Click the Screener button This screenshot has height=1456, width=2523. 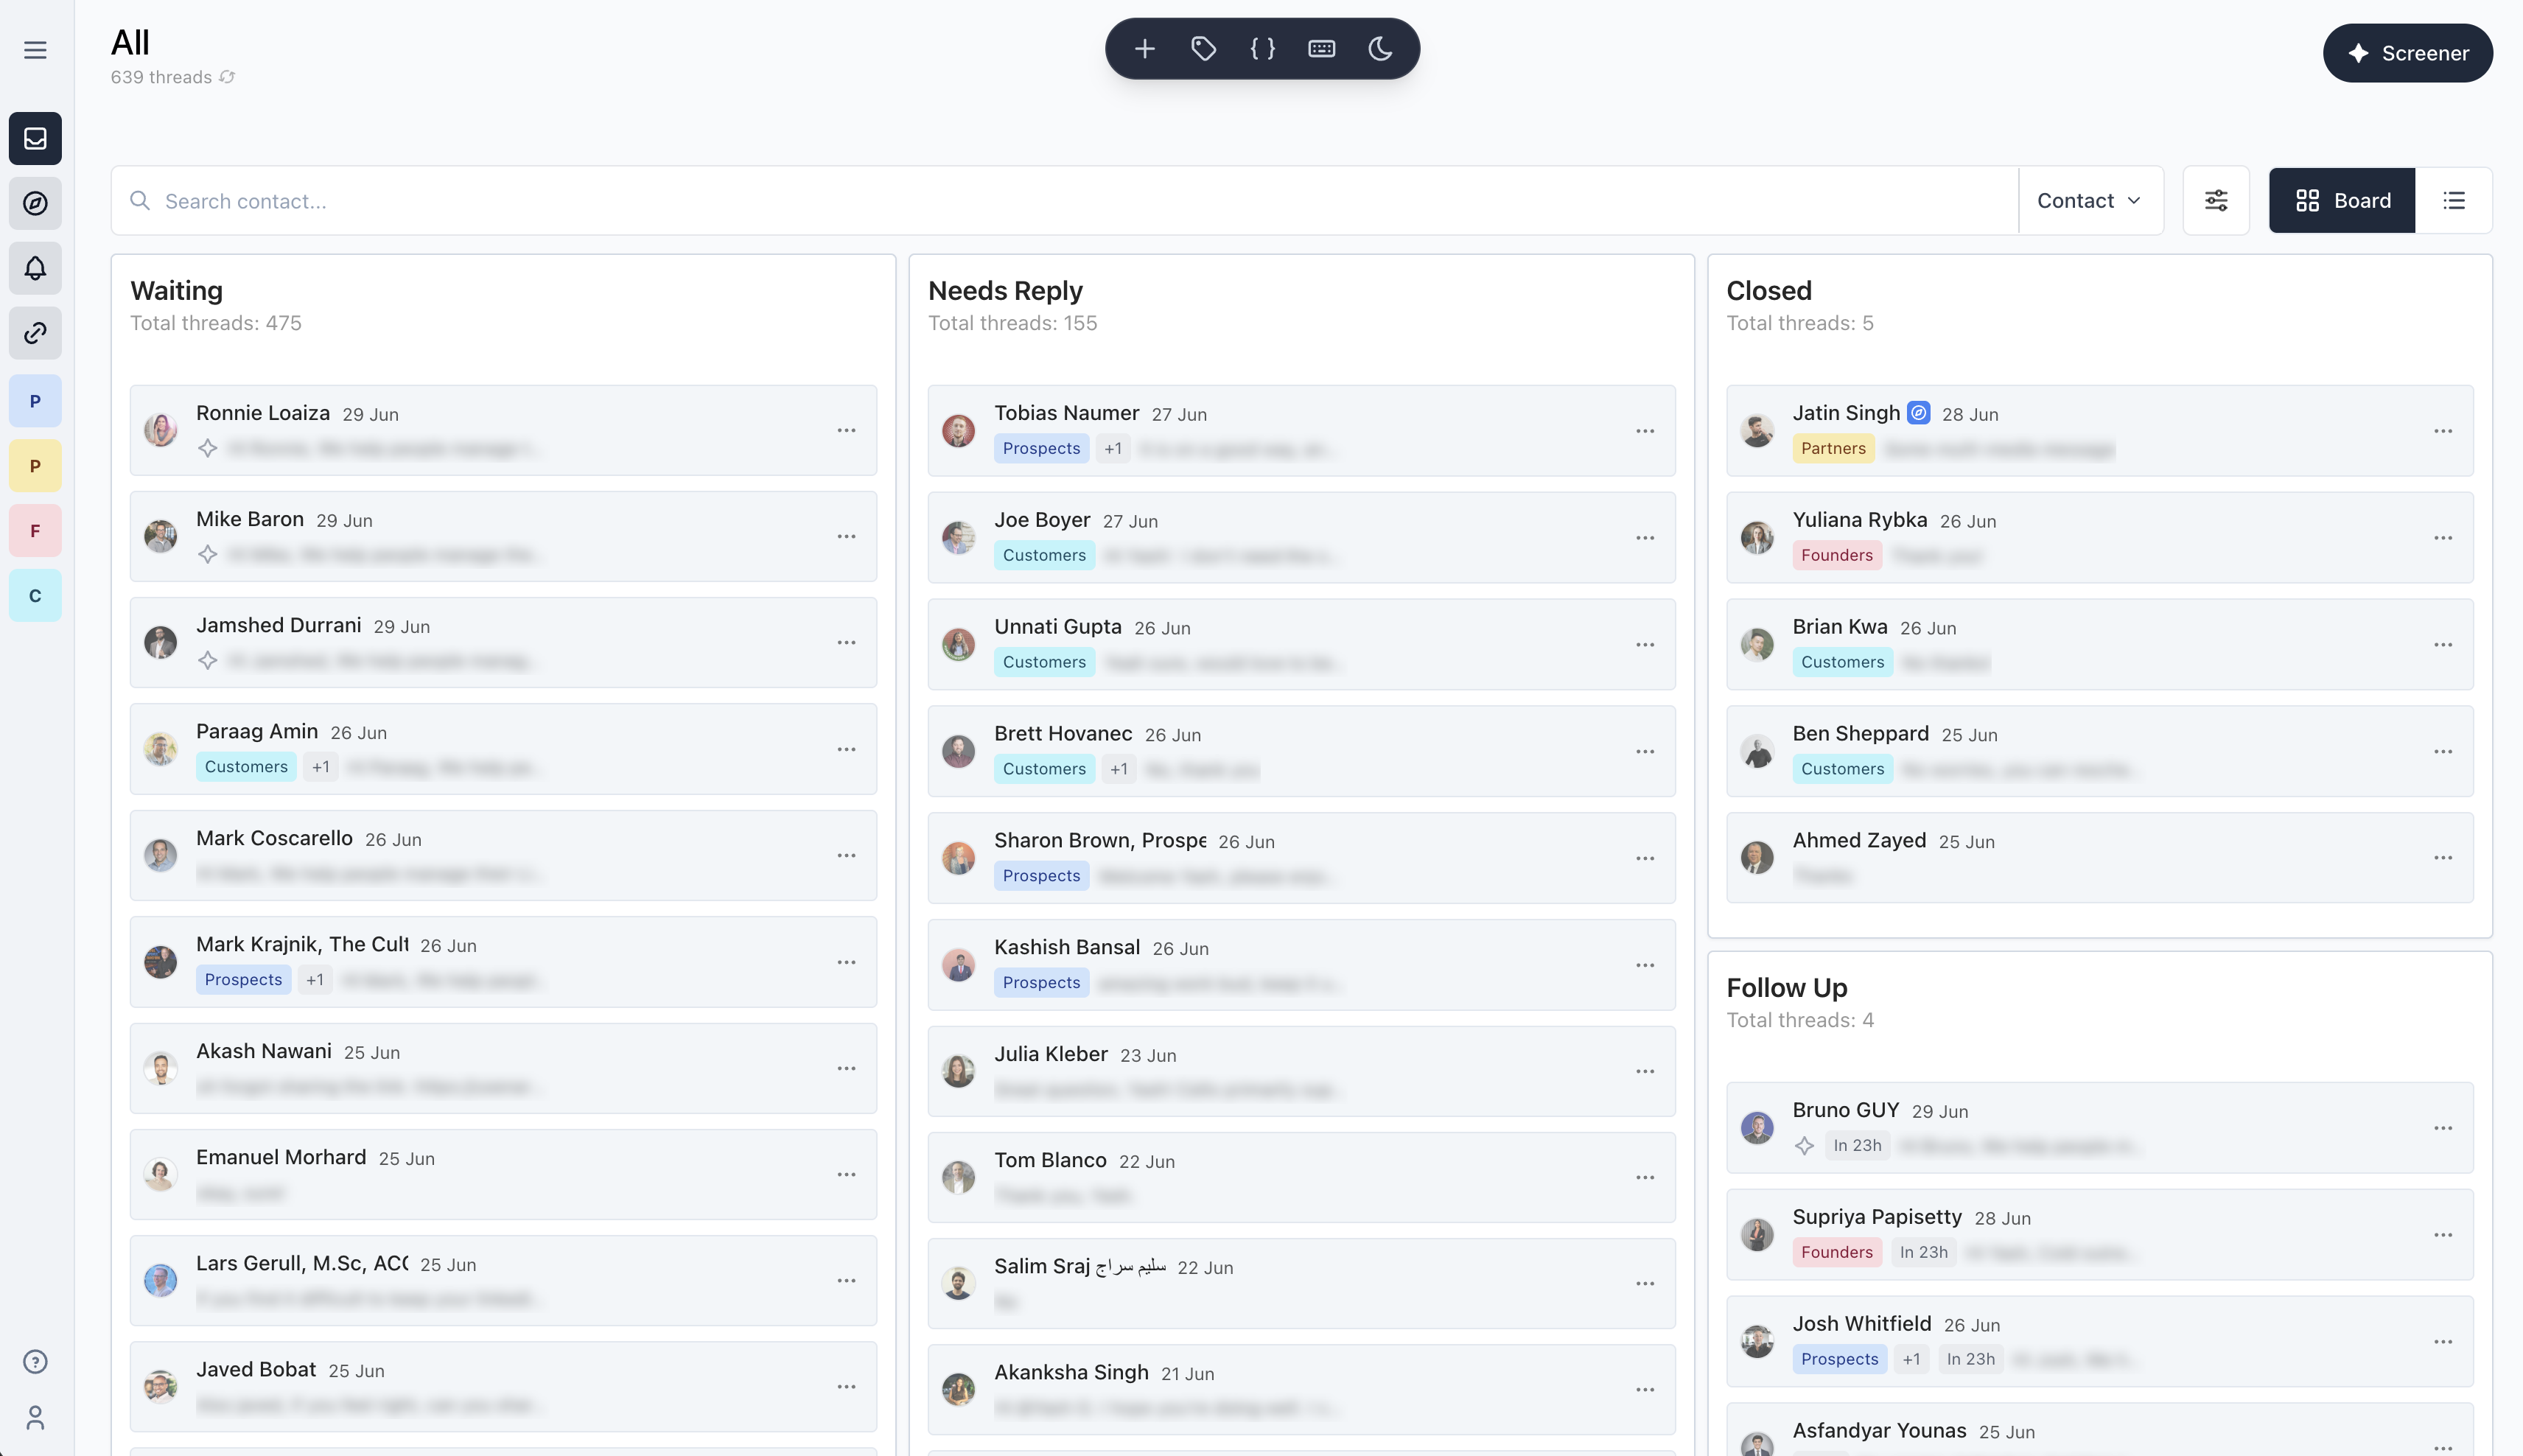(x=2408, y=53)
